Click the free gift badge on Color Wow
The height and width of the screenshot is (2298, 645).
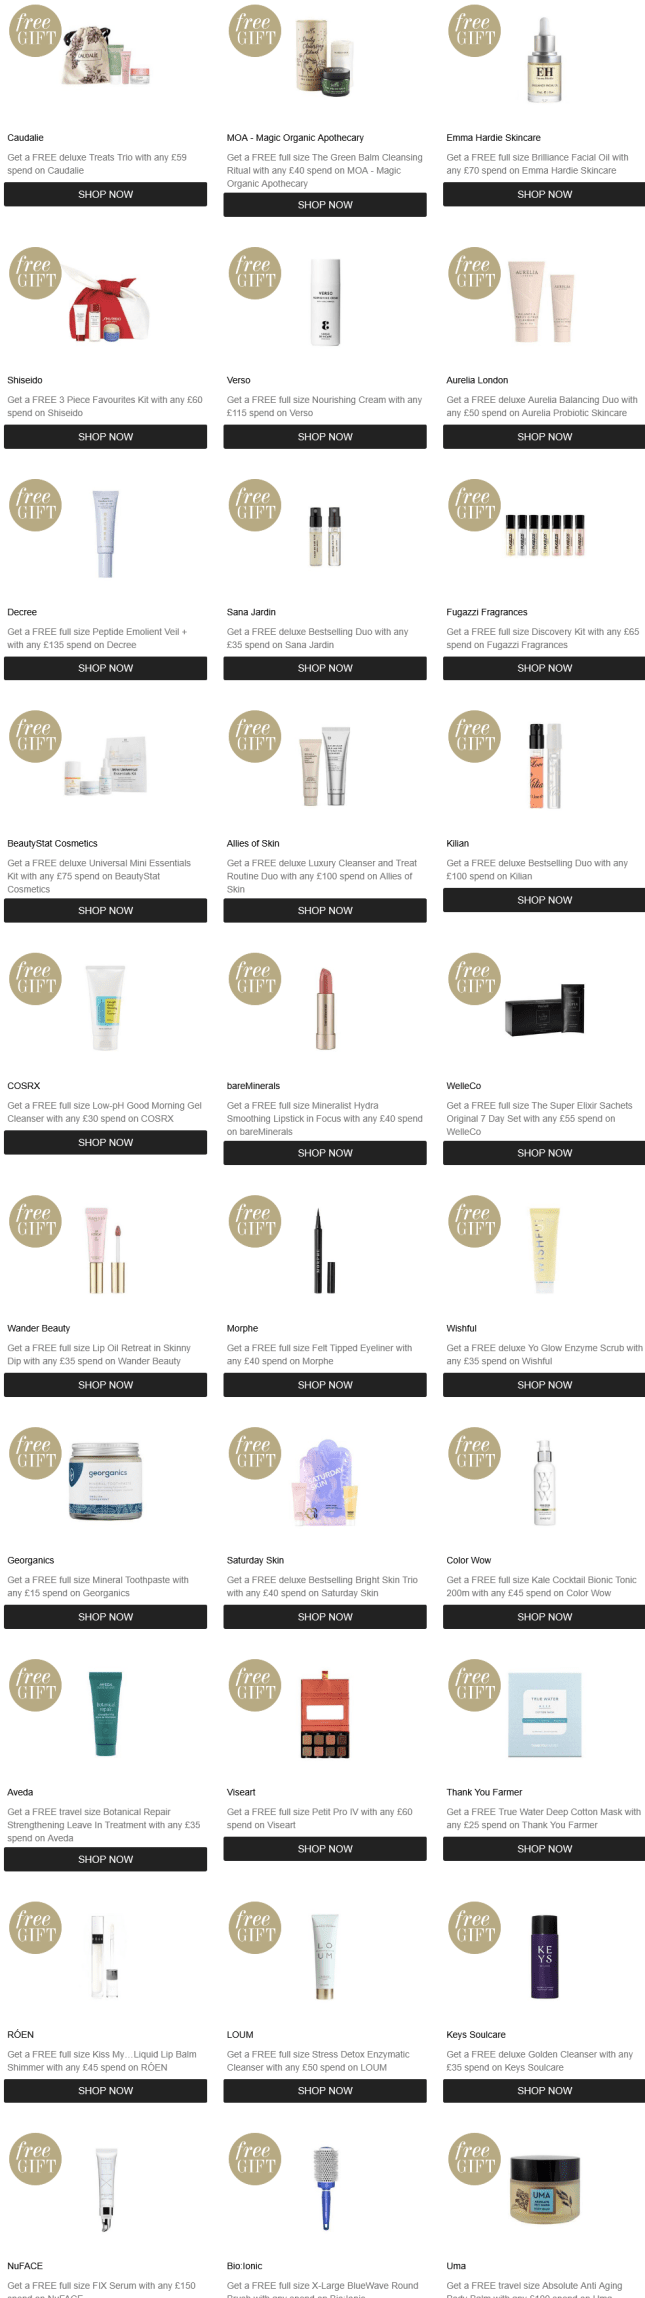[x=474, y=1453]
